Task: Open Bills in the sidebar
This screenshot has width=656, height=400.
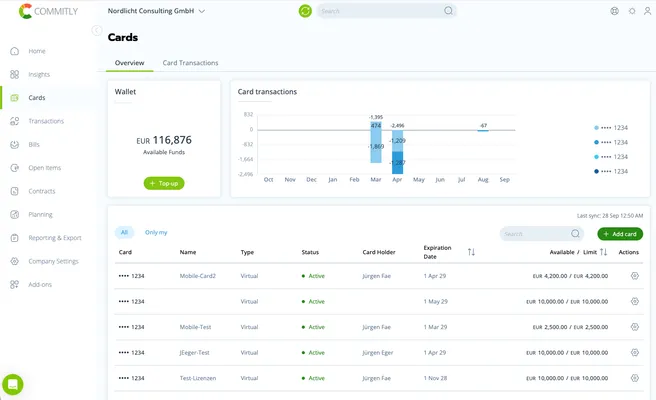Action: (x=34, y=145)
